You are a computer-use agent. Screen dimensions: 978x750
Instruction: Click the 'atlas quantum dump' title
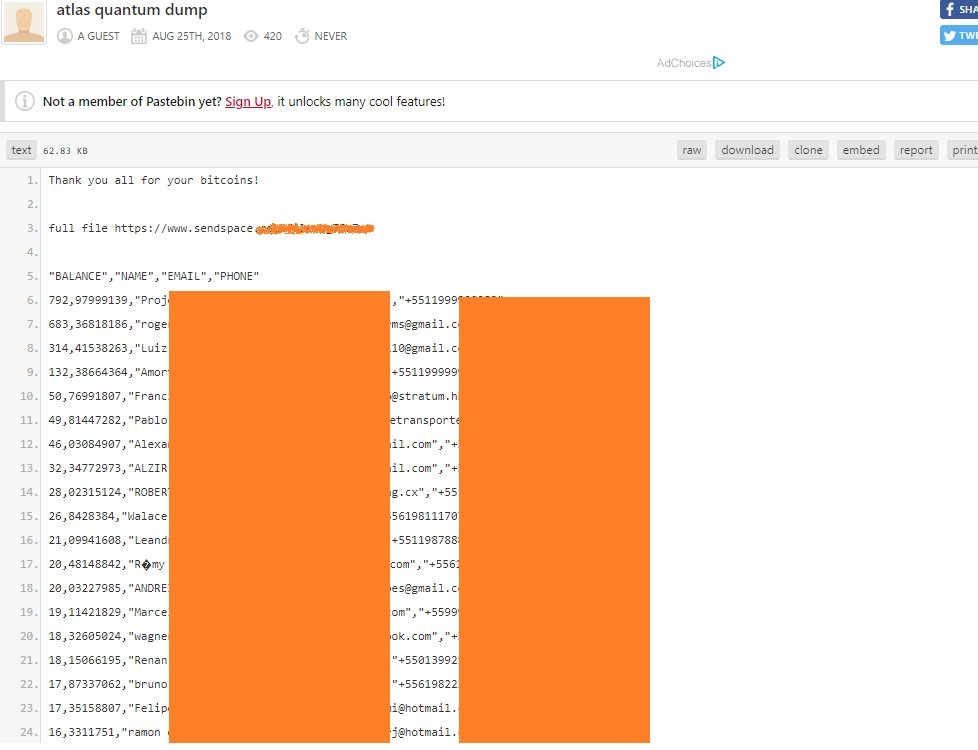132,10
